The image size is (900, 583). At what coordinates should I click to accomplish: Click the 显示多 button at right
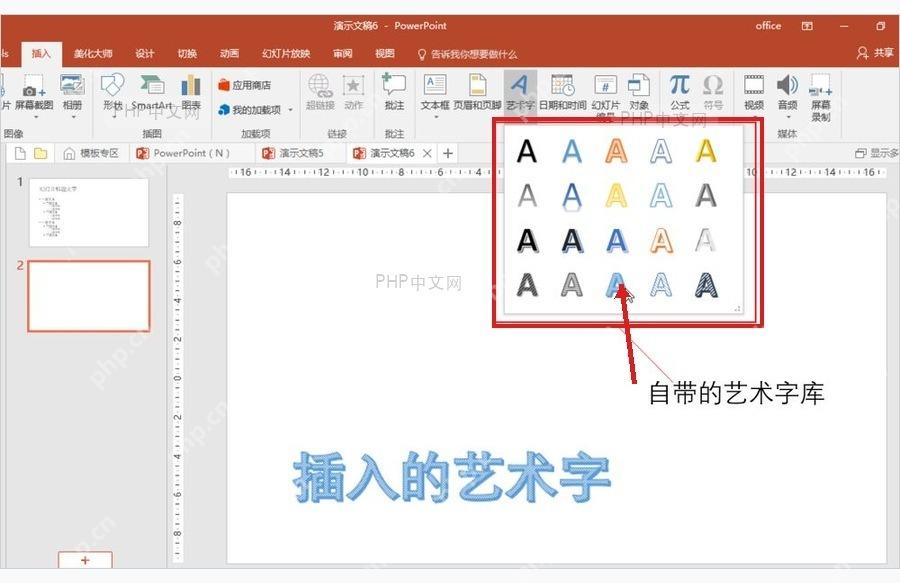(x=876, y=153)
